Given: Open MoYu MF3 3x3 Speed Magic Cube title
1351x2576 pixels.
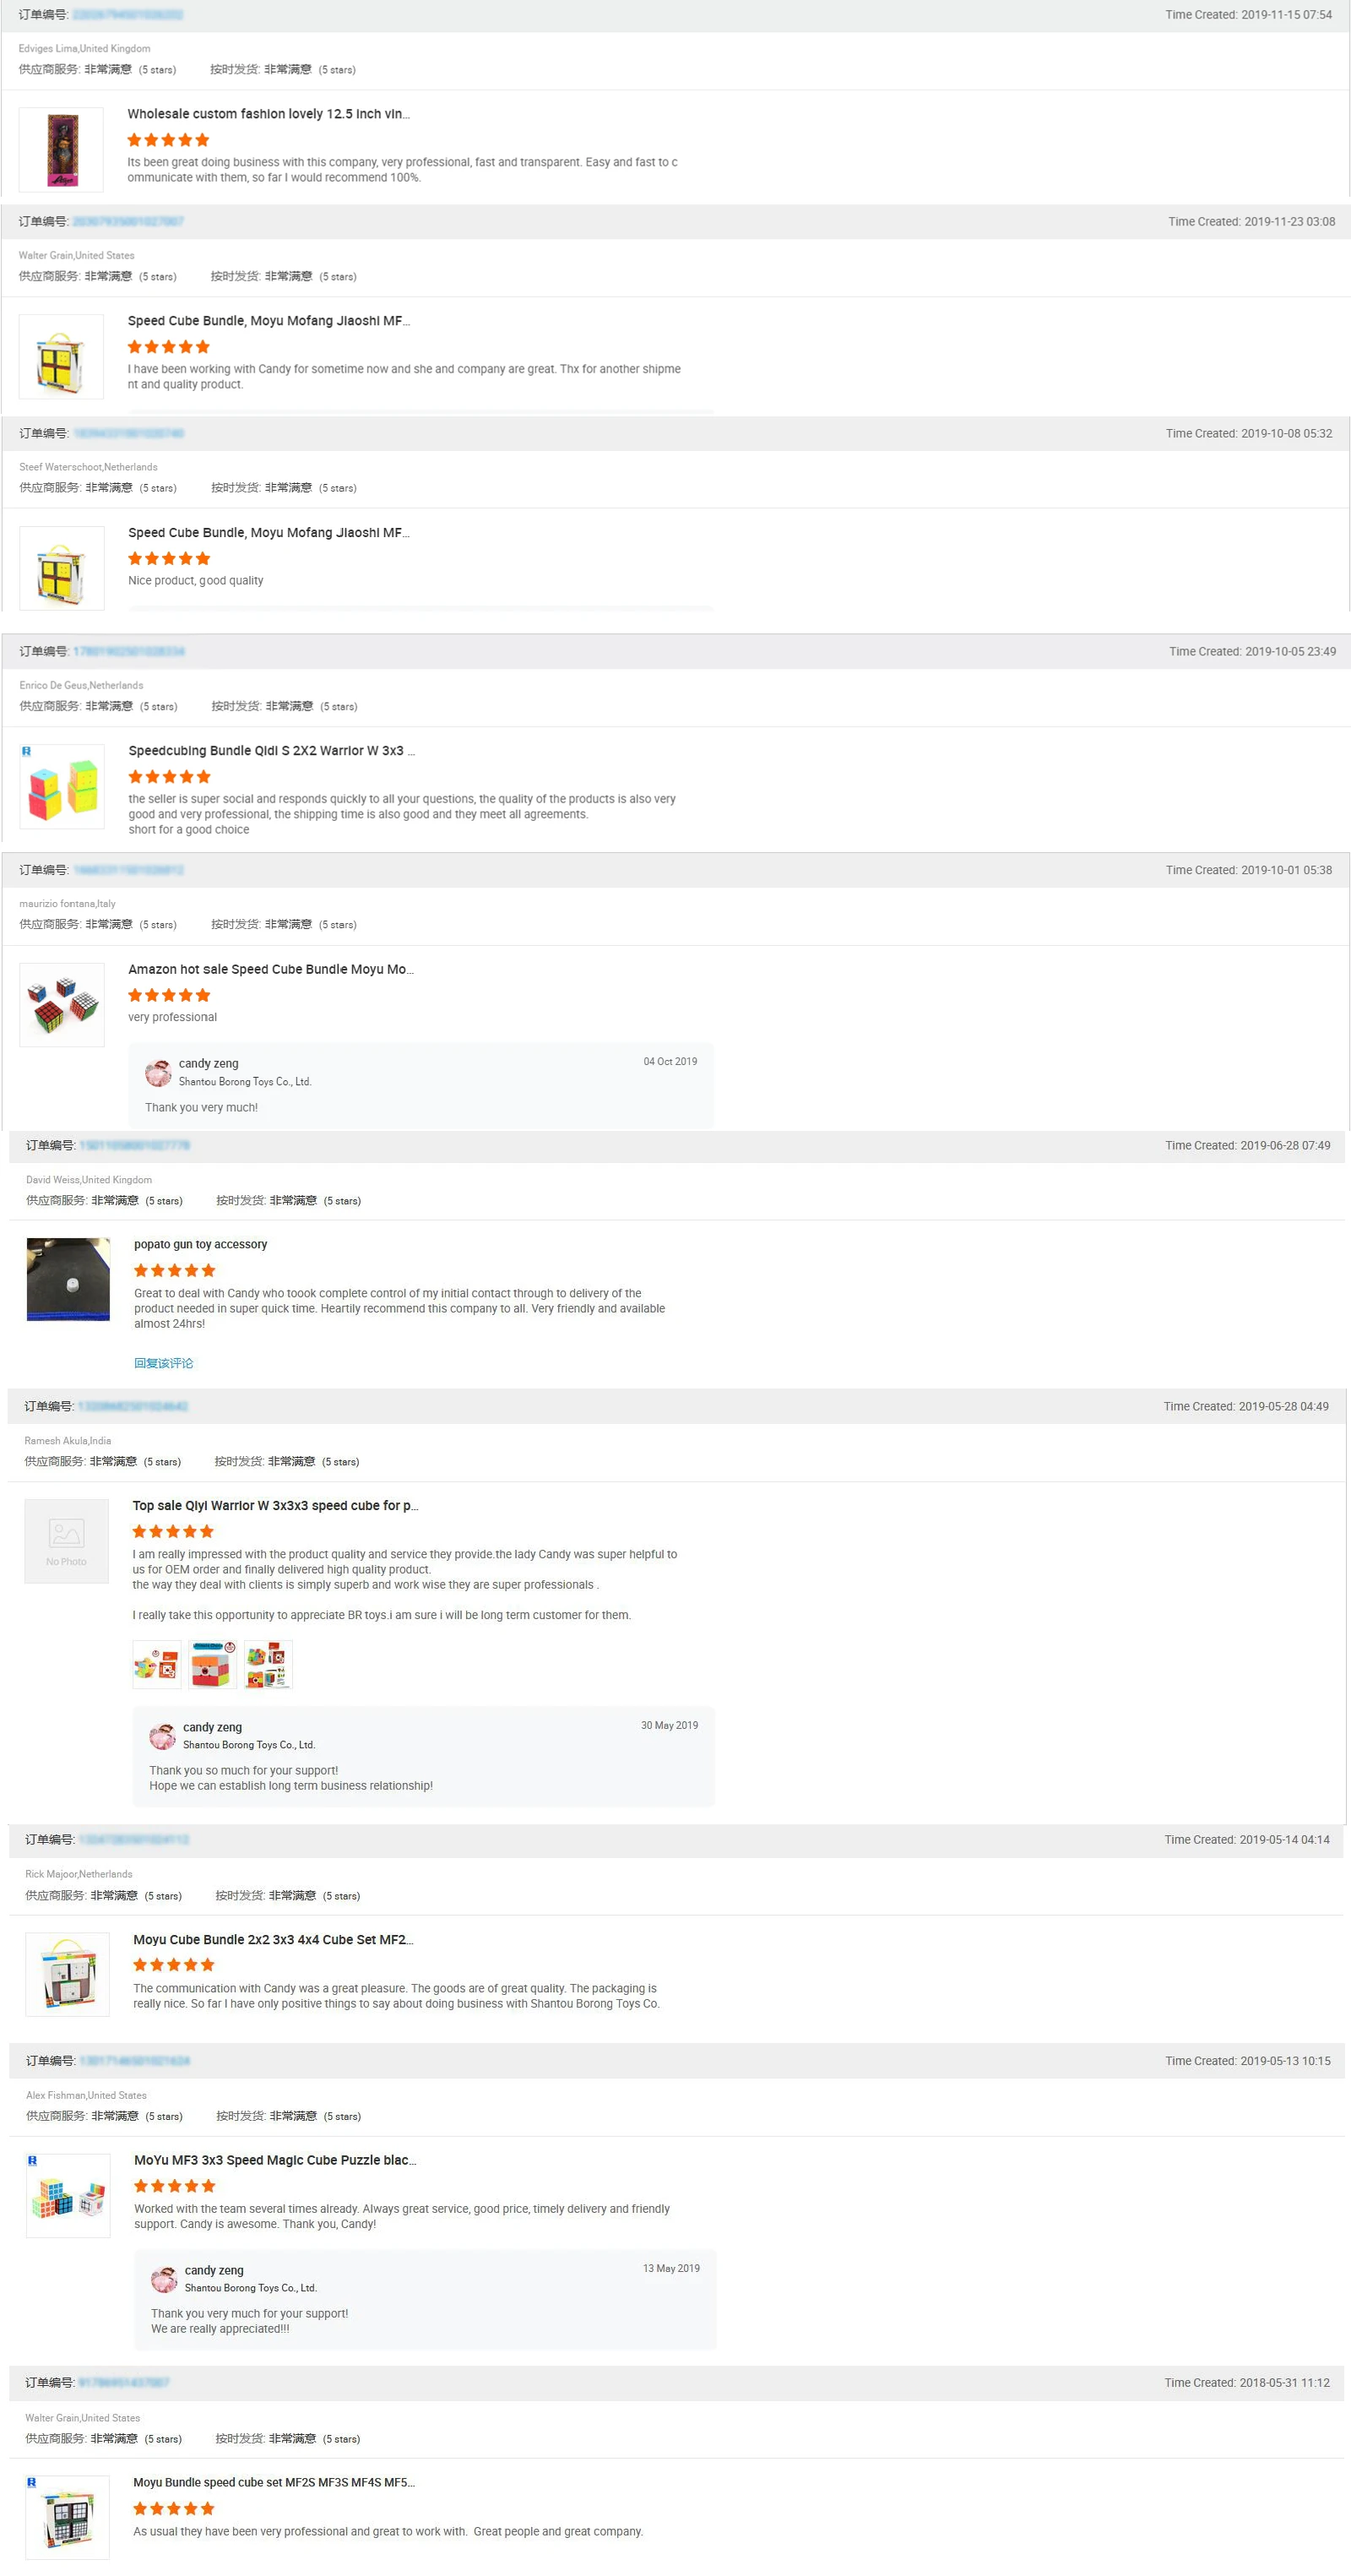Looking at the screenshot, I should click(x=275, y=2159).
